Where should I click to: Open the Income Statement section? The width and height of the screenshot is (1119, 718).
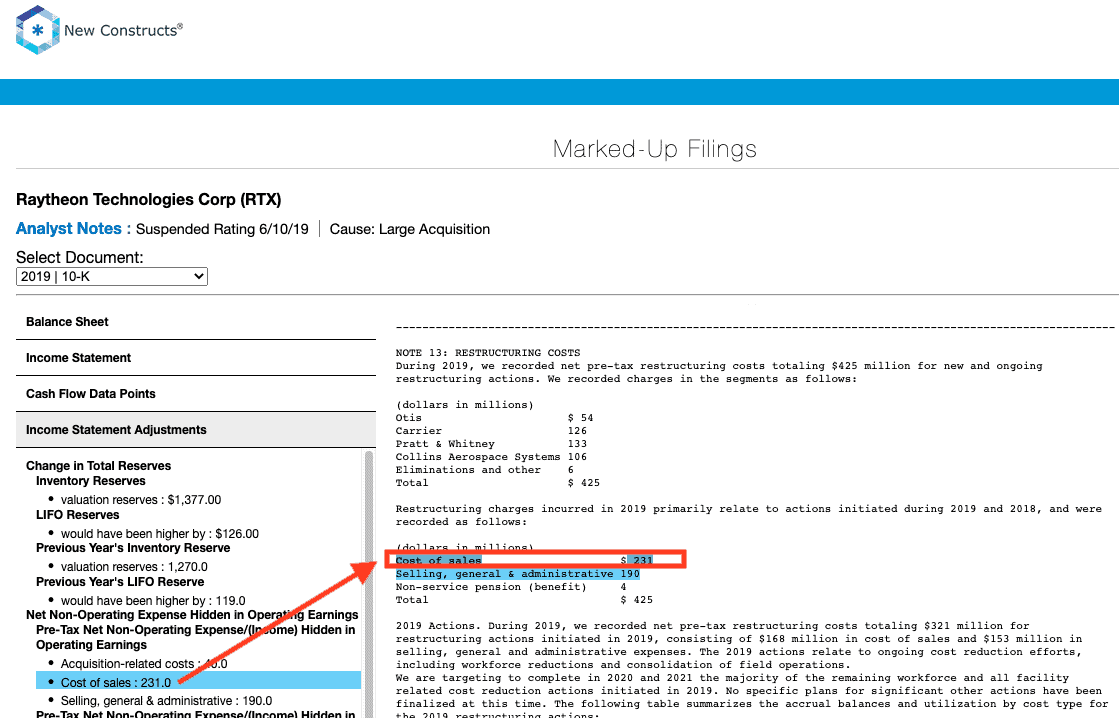tap(196, 358)
